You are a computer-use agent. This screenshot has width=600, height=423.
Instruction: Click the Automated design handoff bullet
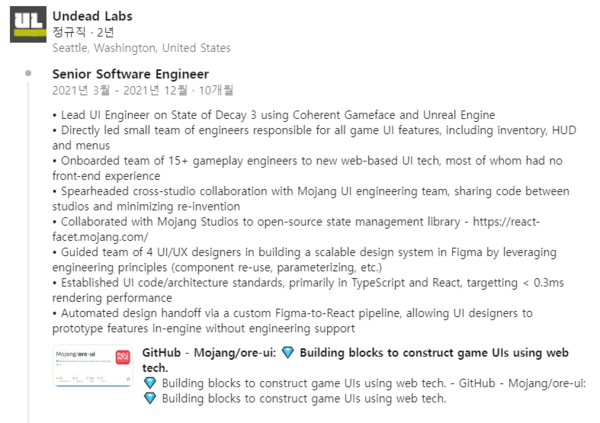tap(292, 320)
